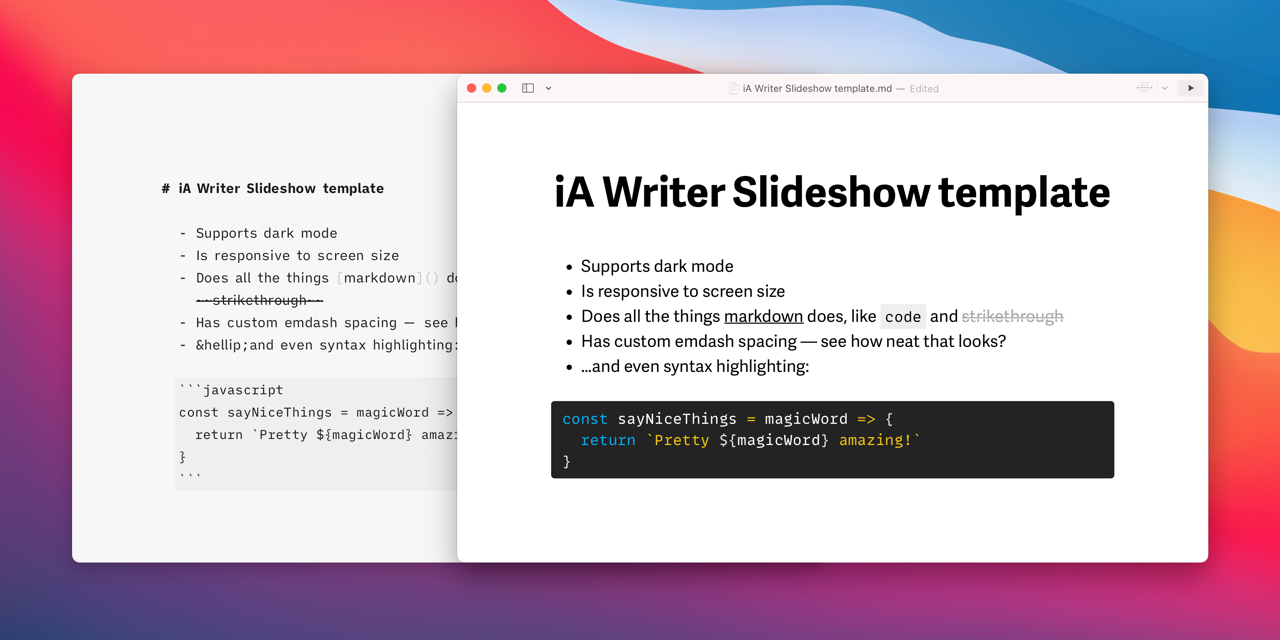Click the Edited label in the title bar
The height and width of the screenshot is (640, 1280).
tap(923, 89)
